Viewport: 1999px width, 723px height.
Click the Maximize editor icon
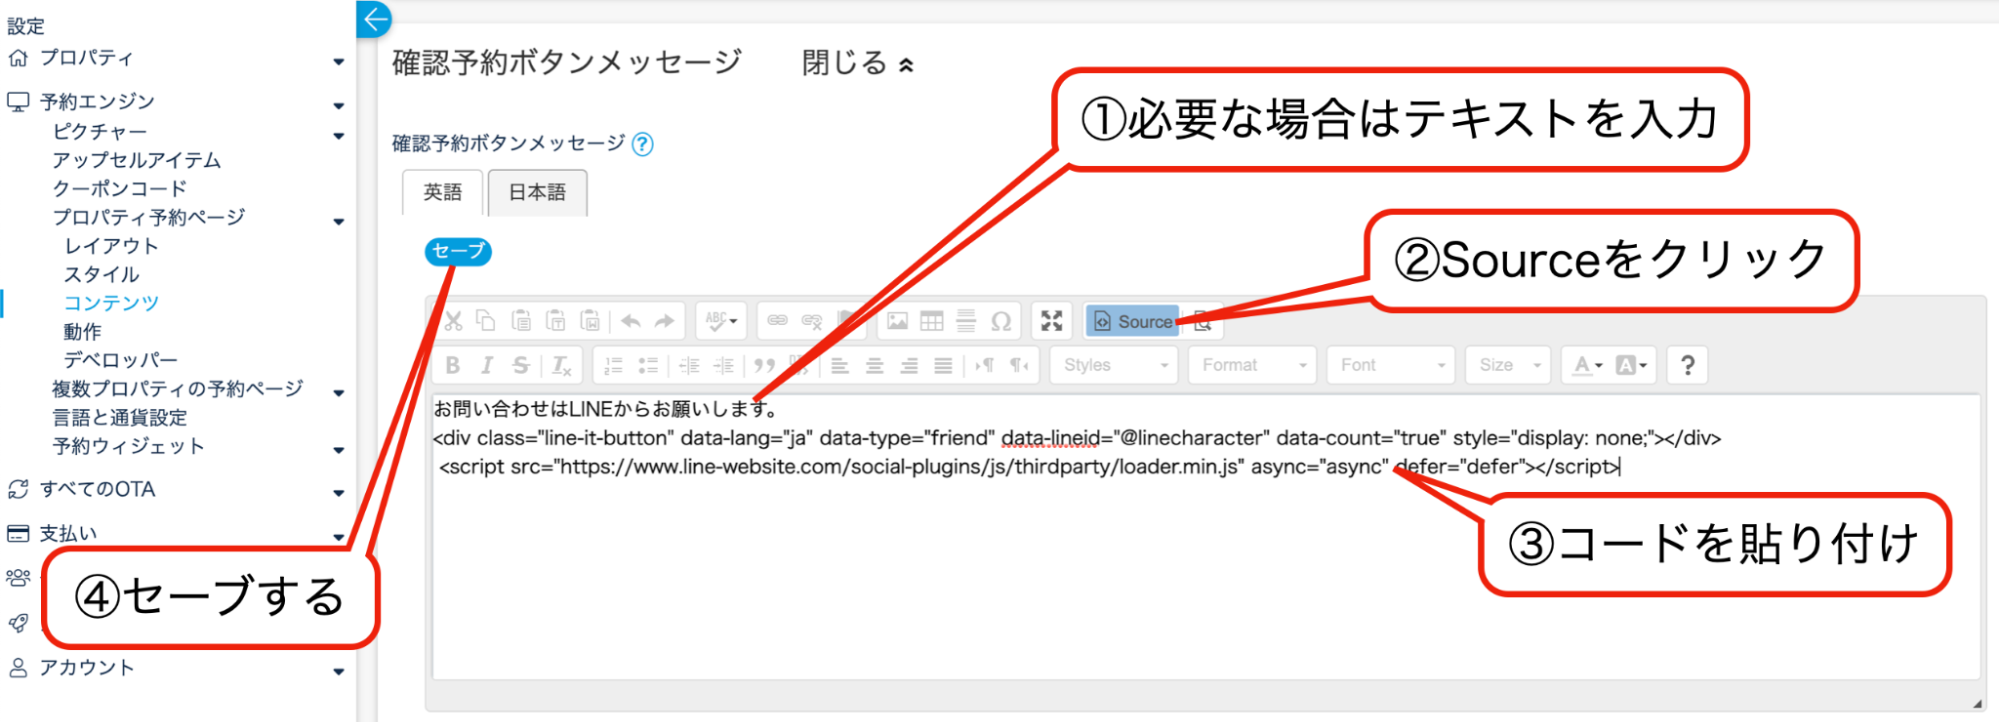click(1051, 321)
